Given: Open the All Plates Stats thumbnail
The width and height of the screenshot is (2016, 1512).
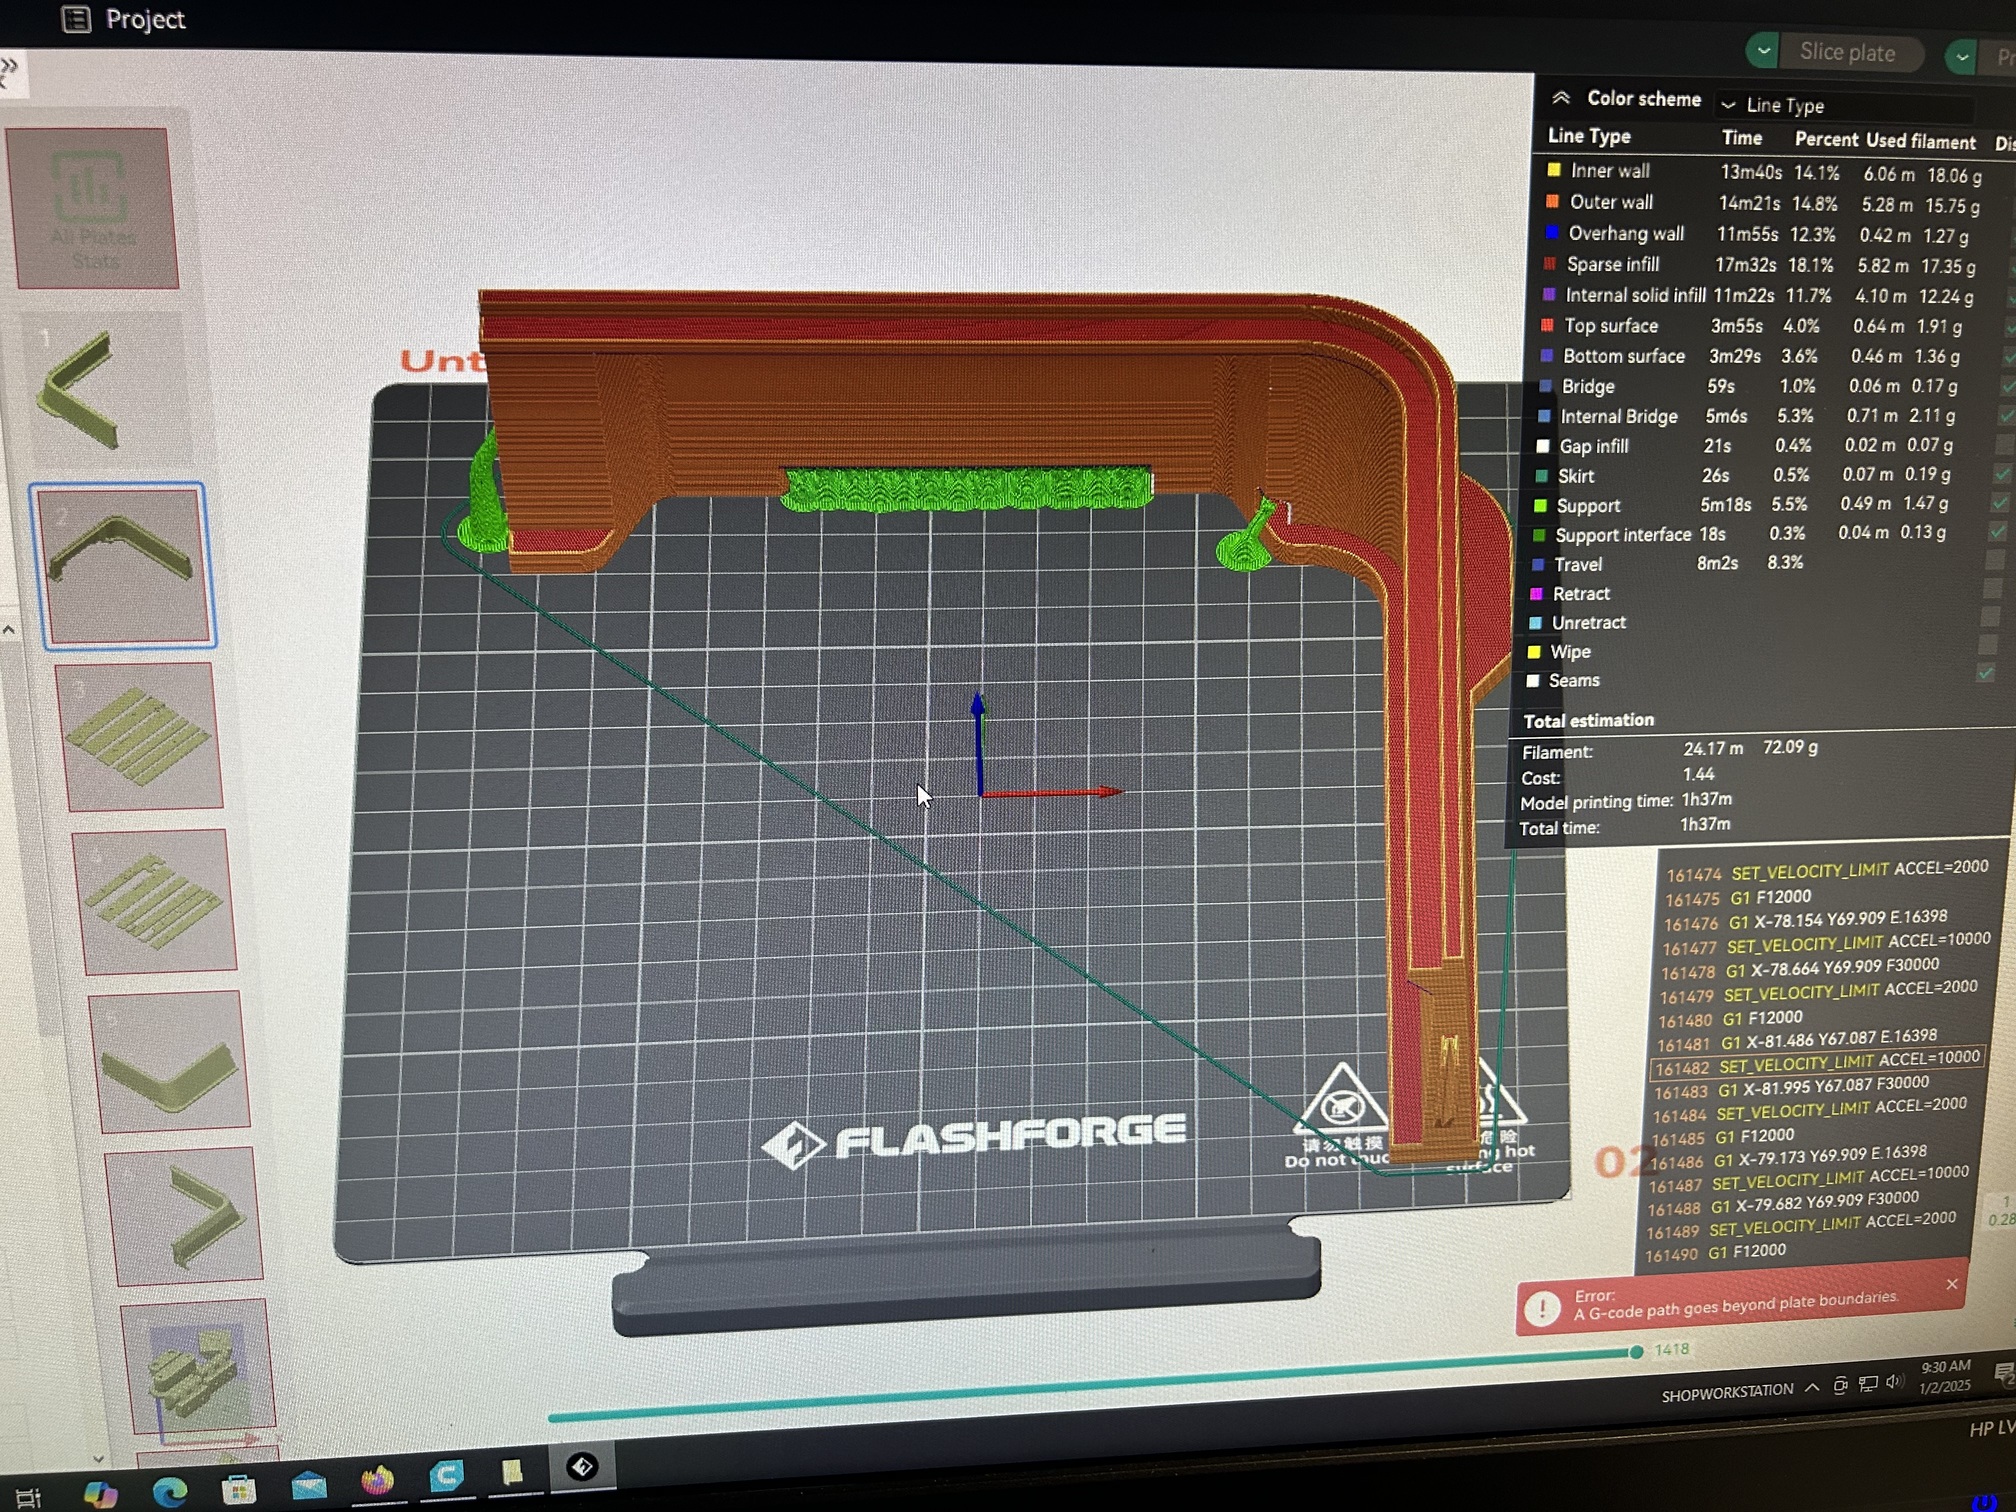Looking at the screenshot, I should pyautogui.click(x=93, y=208).
